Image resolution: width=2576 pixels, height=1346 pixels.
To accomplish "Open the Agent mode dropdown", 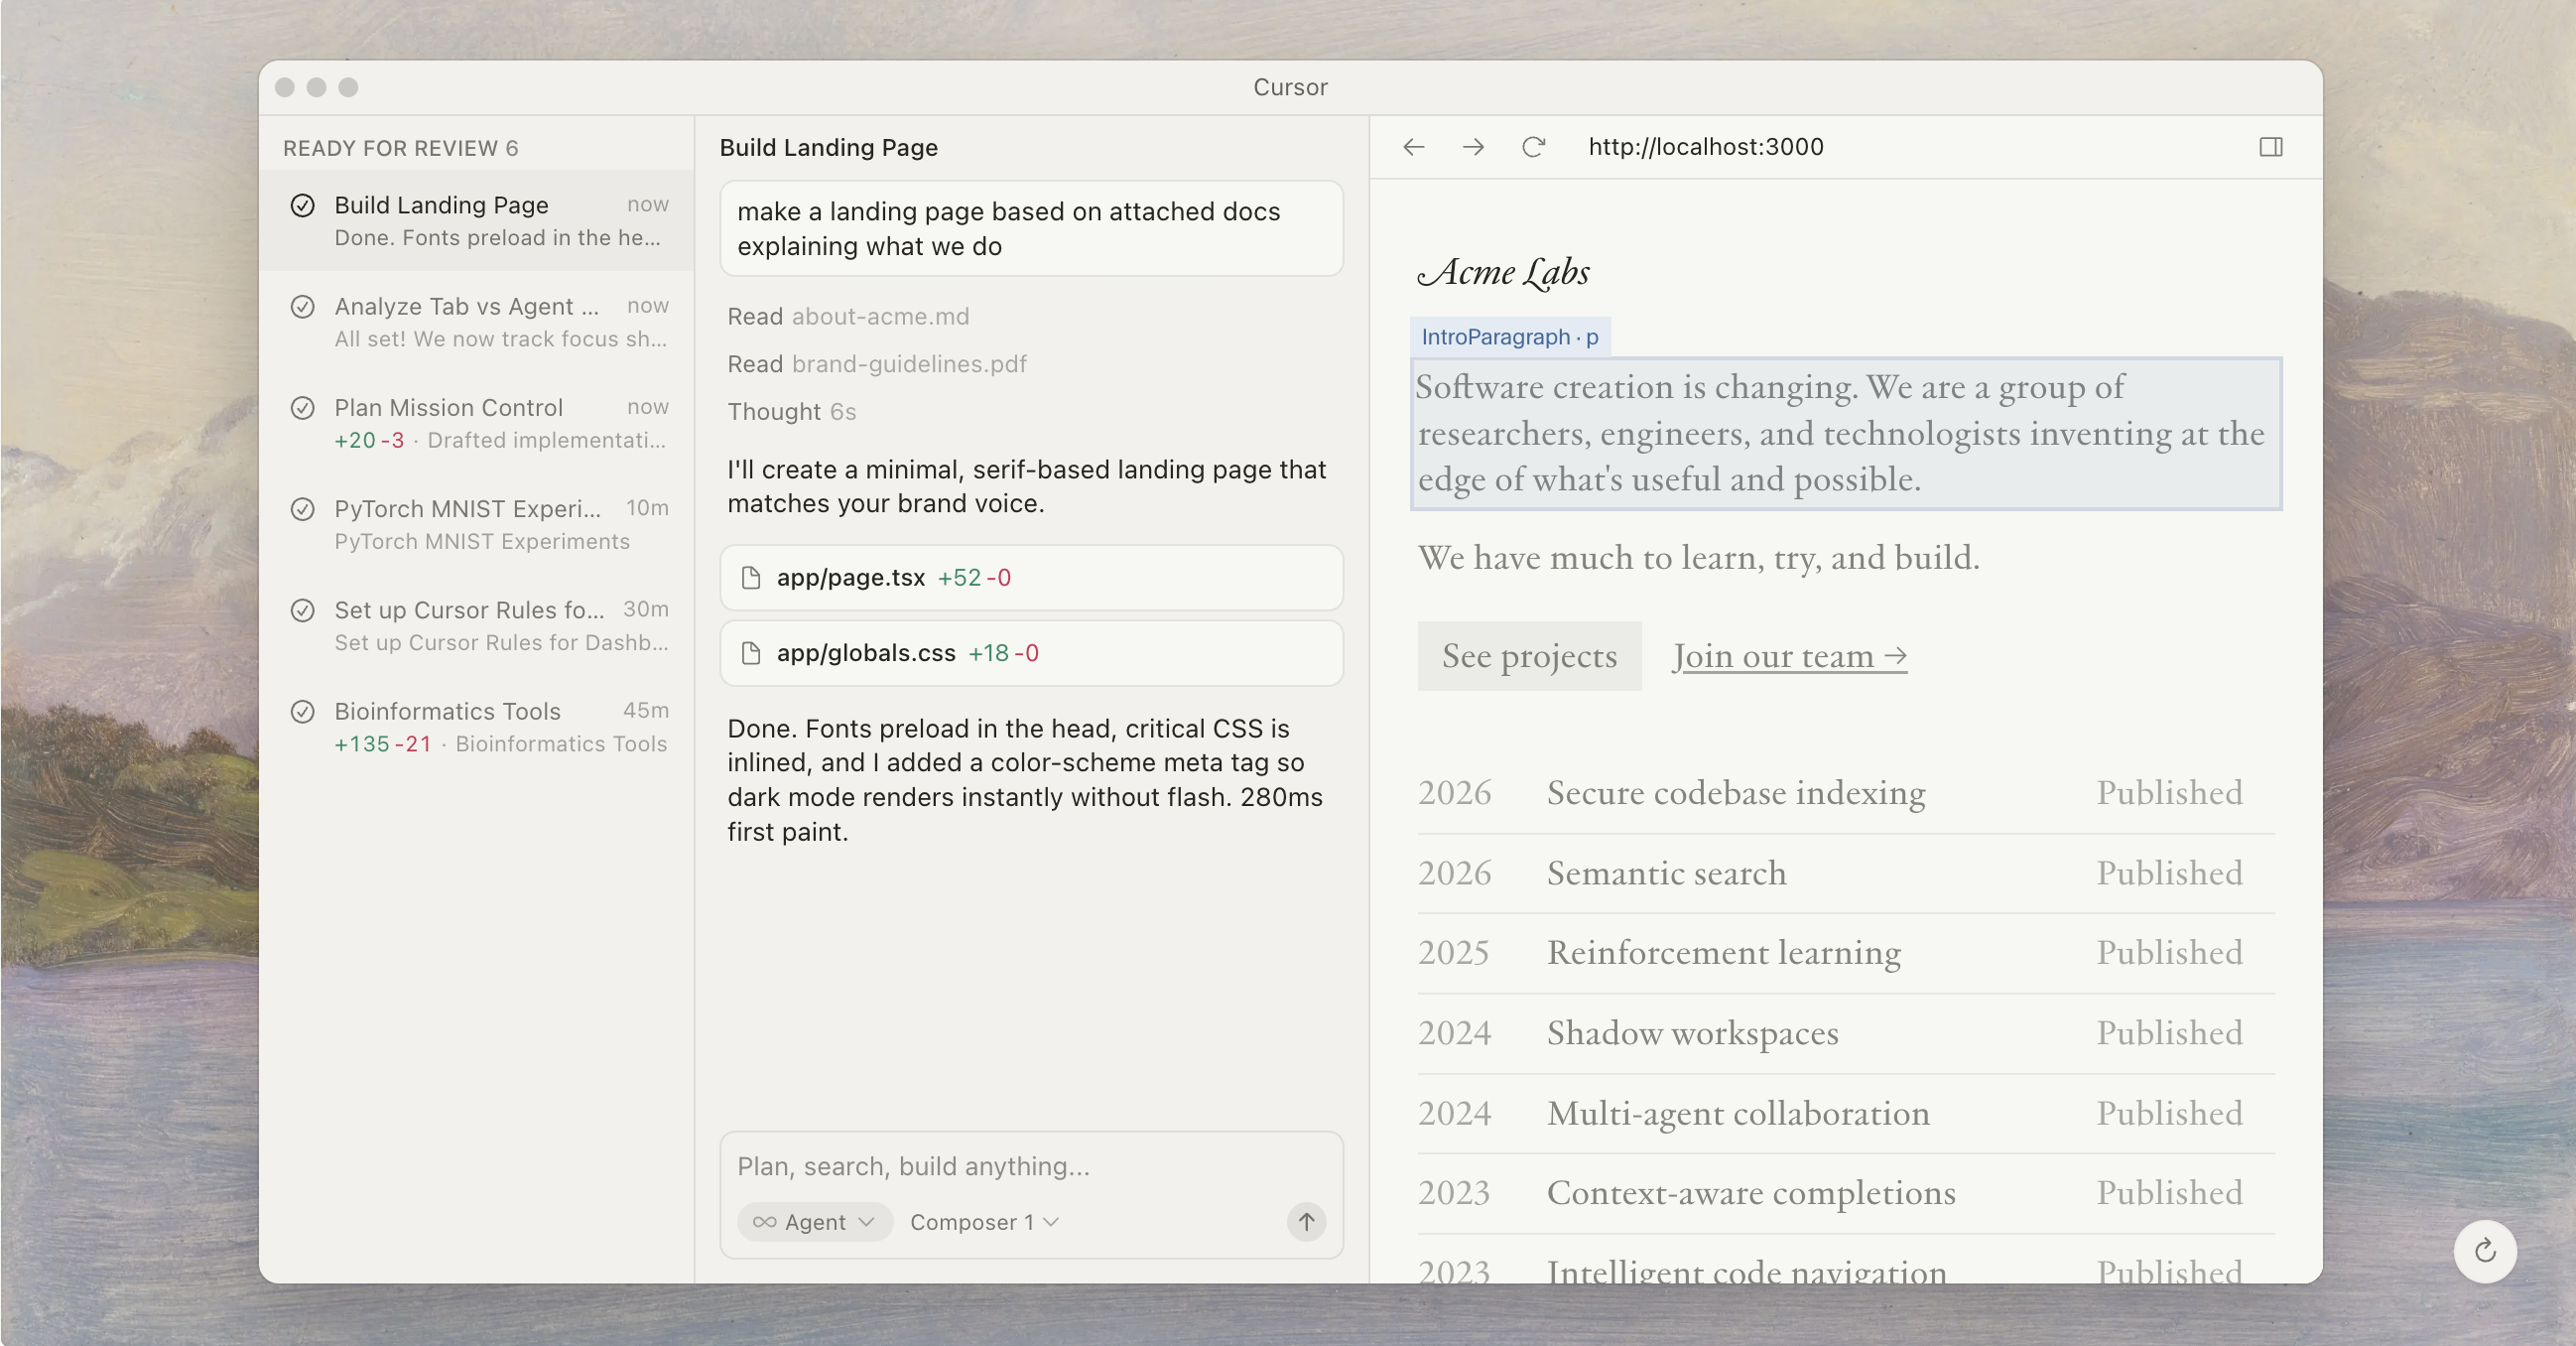I will coord(814,1221).
